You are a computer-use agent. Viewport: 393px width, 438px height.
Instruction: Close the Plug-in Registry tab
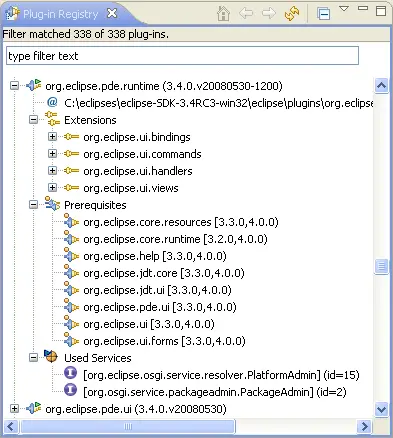[x=112, y=13]
